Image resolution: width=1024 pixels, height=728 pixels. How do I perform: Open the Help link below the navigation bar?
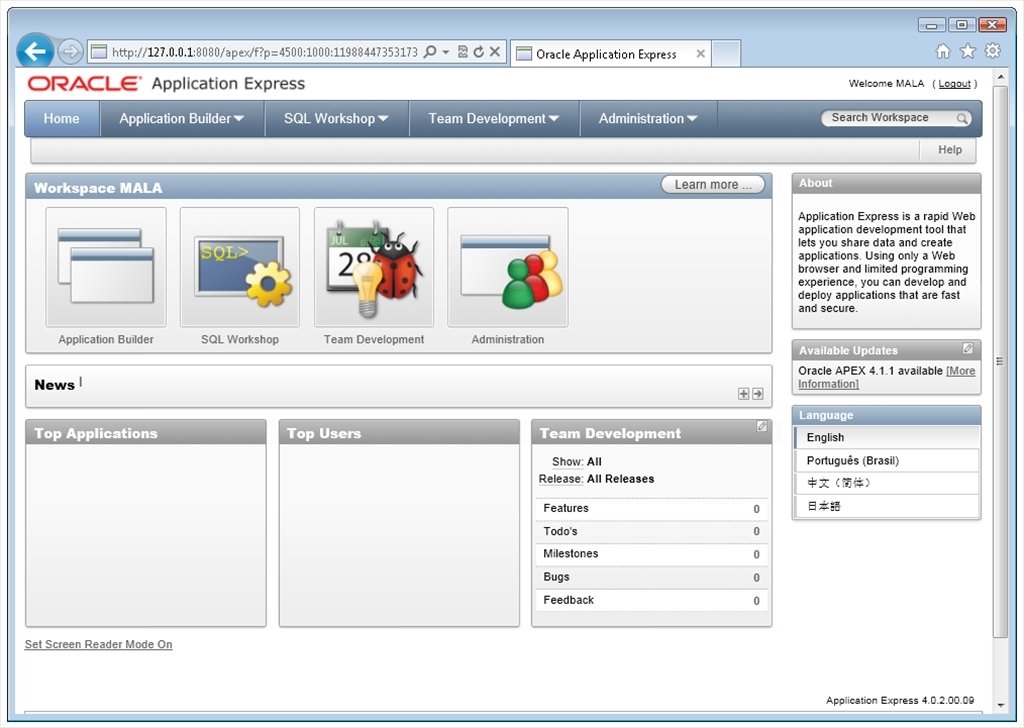pyautogui.click(x=950, y=150)
